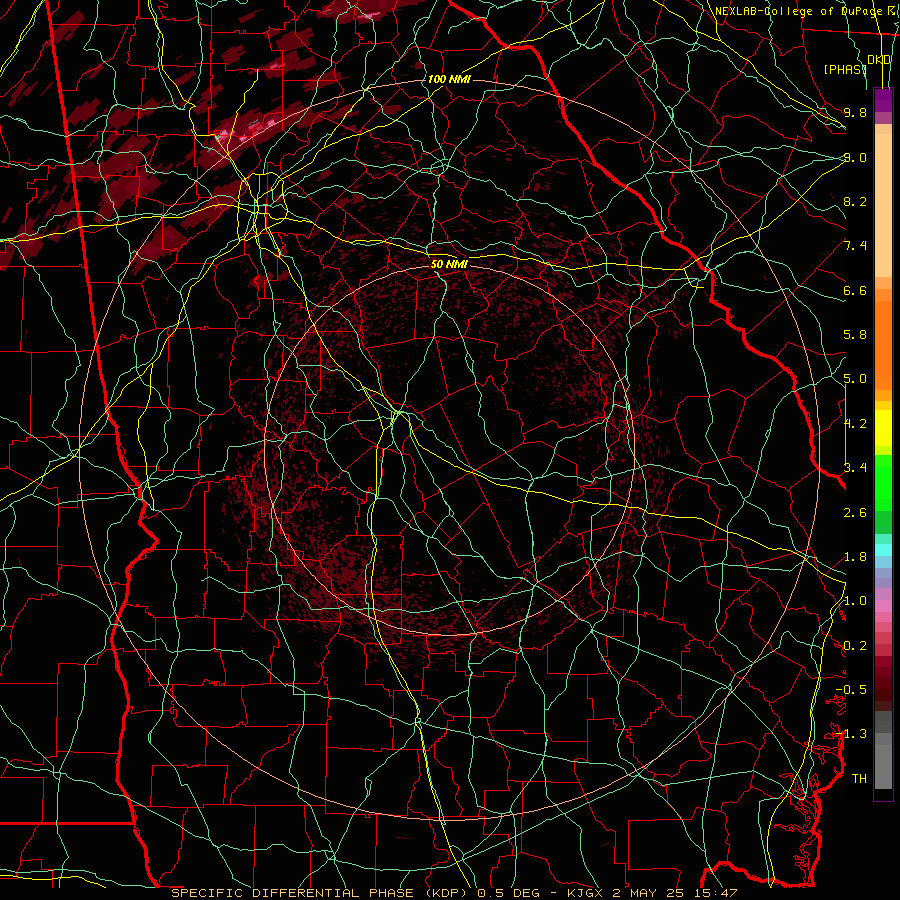Click the TH label at scale bottom
Screen dimensions: 900x900
859,779
